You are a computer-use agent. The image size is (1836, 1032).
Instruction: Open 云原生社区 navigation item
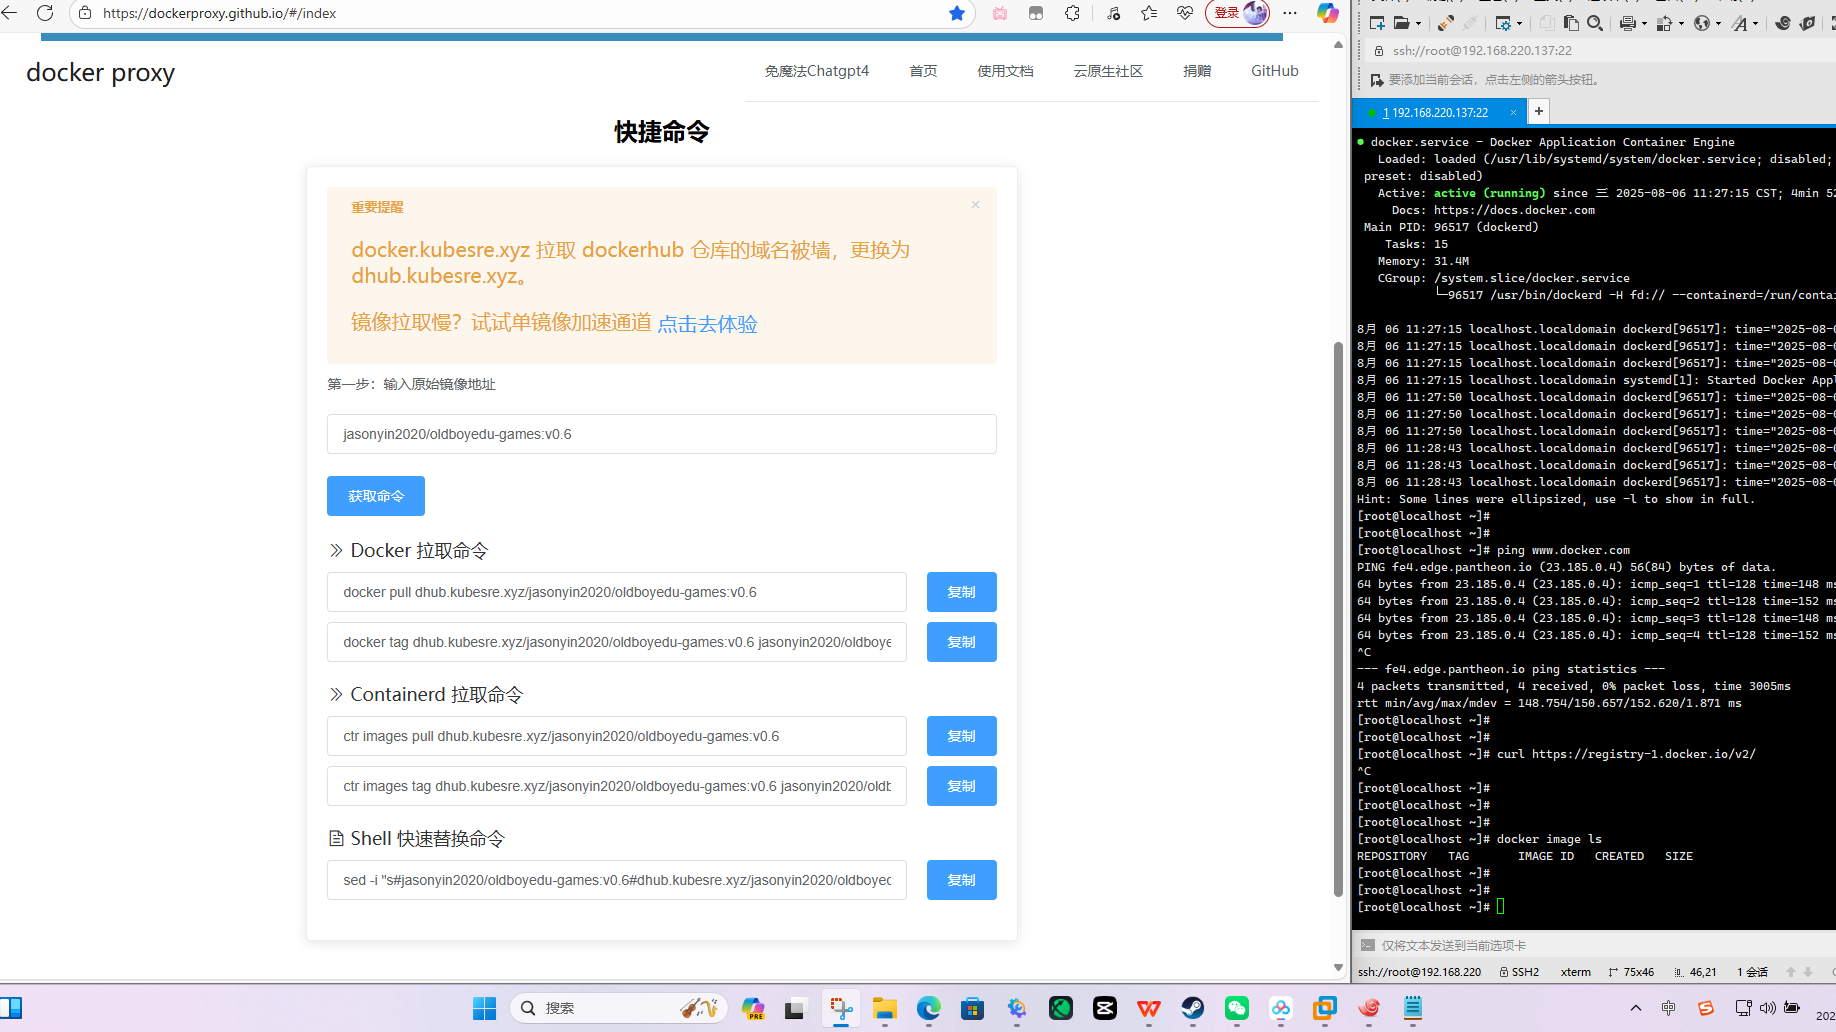1108,71
